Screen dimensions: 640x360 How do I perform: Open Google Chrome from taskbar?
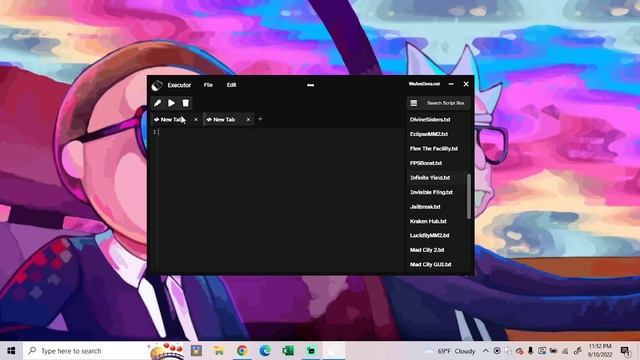click(x=242, y=351)
